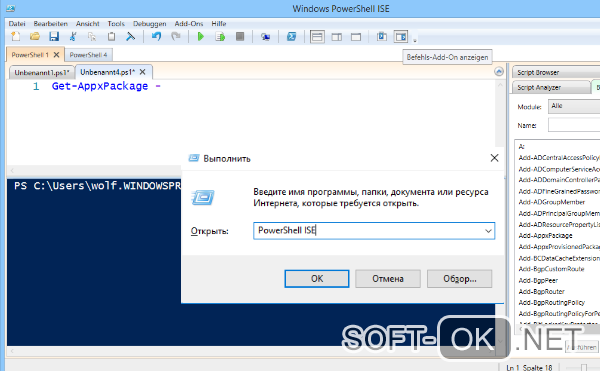Screen dimensions: 600x371
Task: Select Add-BgpCustomRoute command
Action: point(551,269)
